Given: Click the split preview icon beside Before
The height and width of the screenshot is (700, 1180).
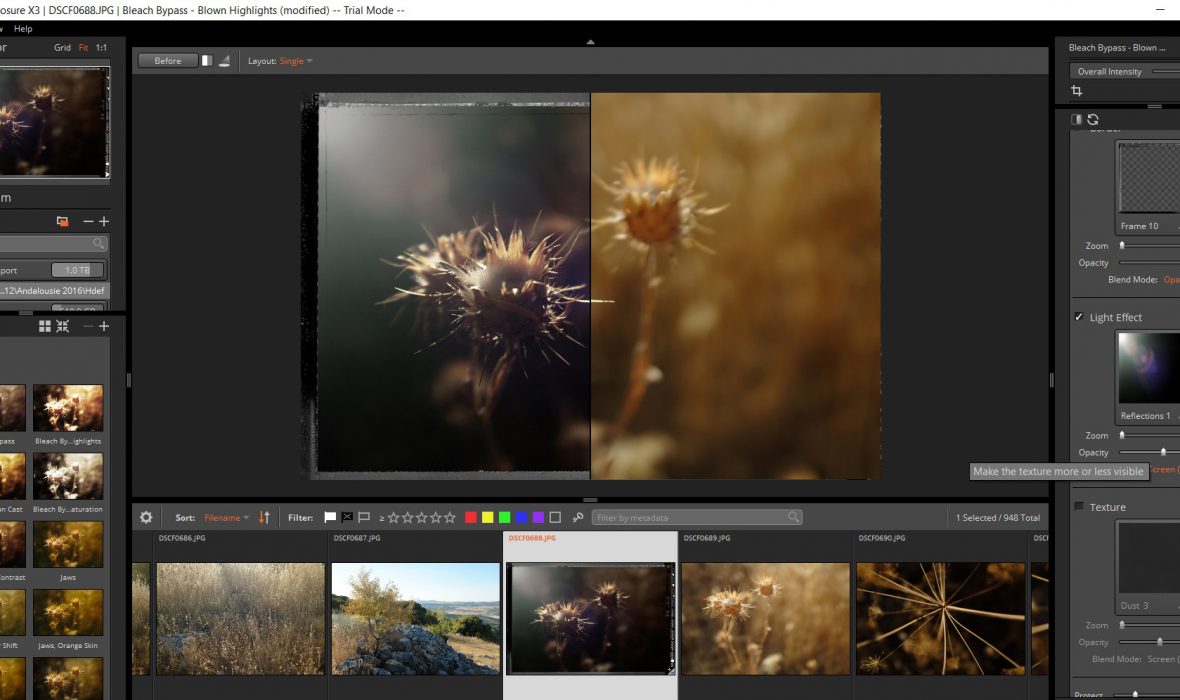Looking at the screenshot, I should (x=207, y=61).
